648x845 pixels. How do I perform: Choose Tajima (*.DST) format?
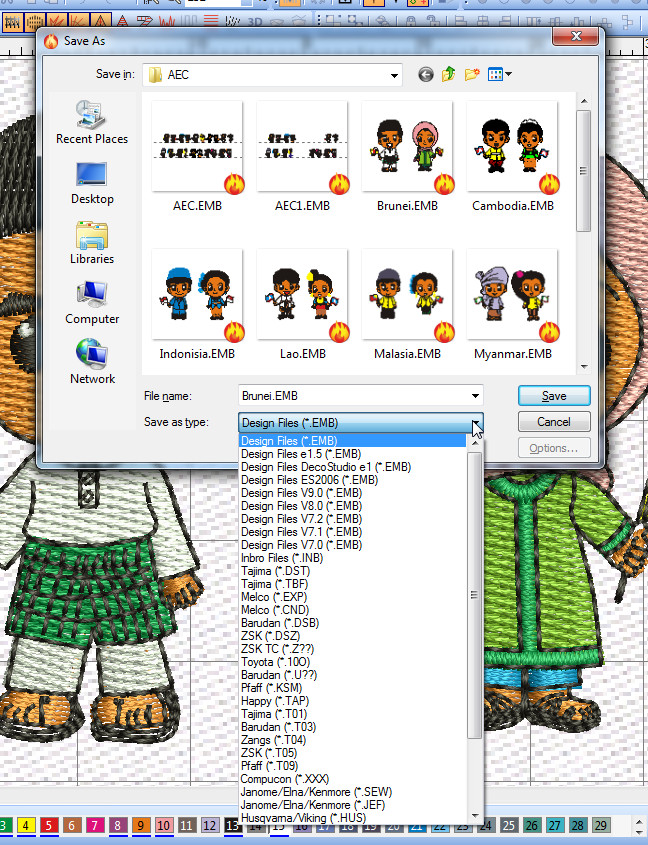[353, 571]
